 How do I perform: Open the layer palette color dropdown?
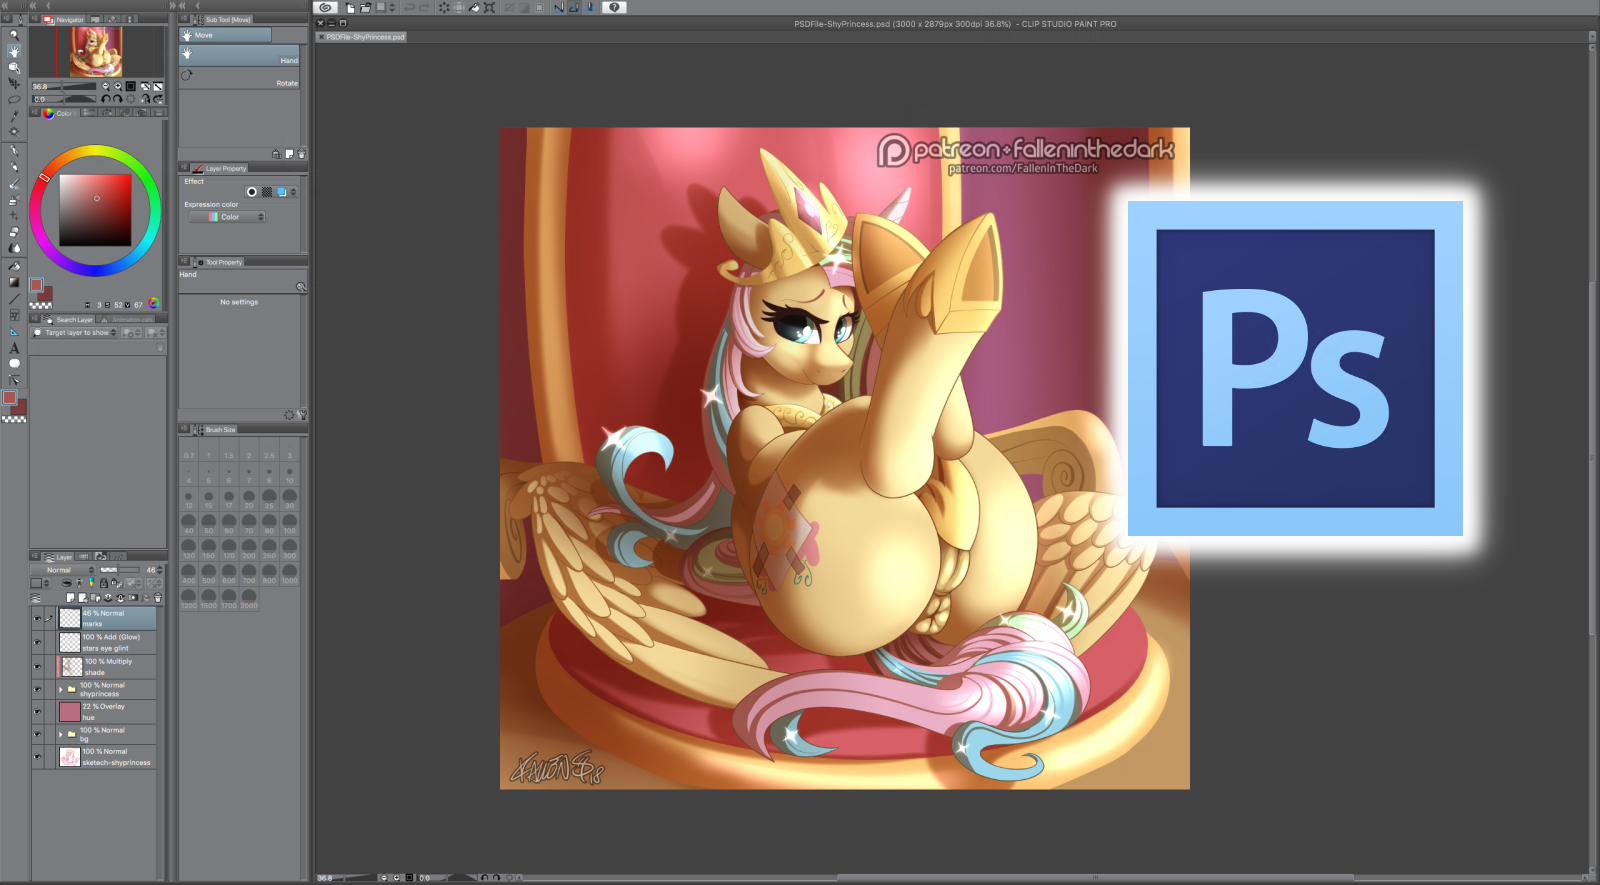[x=39, y=583]
